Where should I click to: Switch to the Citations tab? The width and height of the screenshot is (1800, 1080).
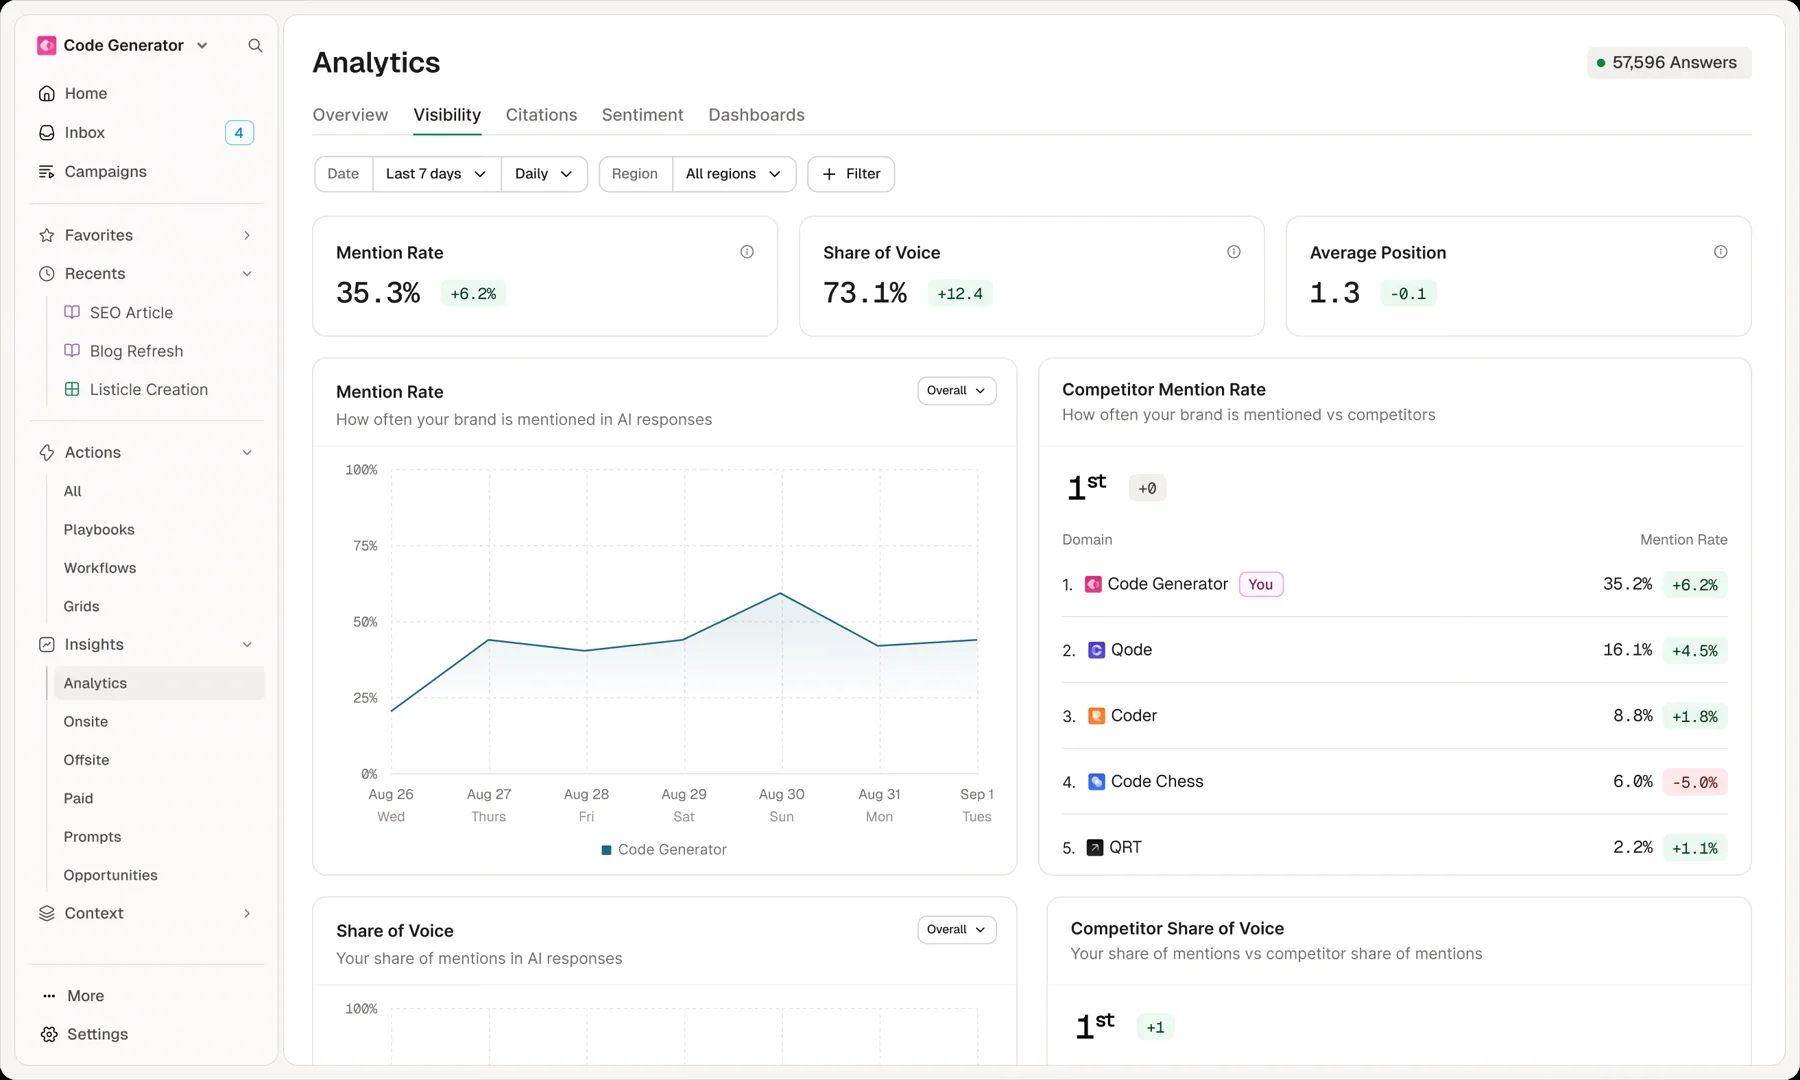pos(541,115)
